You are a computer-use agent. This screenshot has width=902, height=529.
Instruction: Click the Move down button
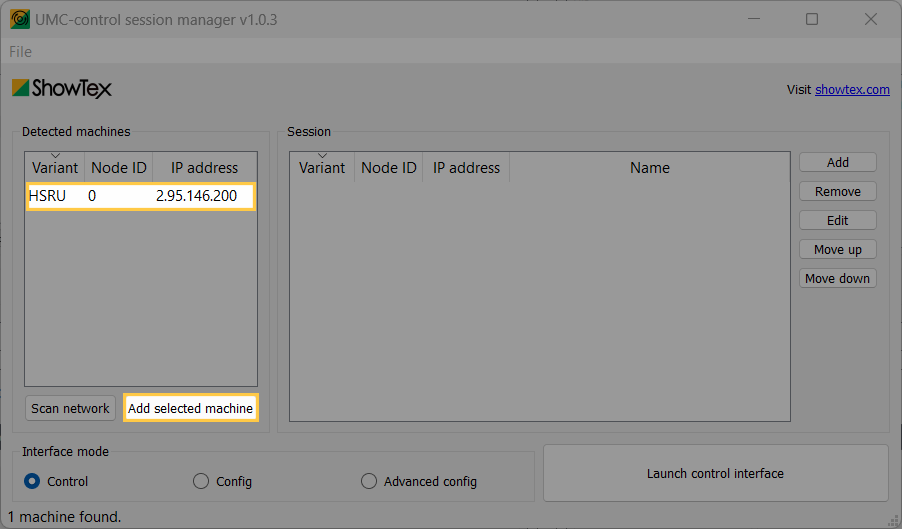tap(838, 278)
